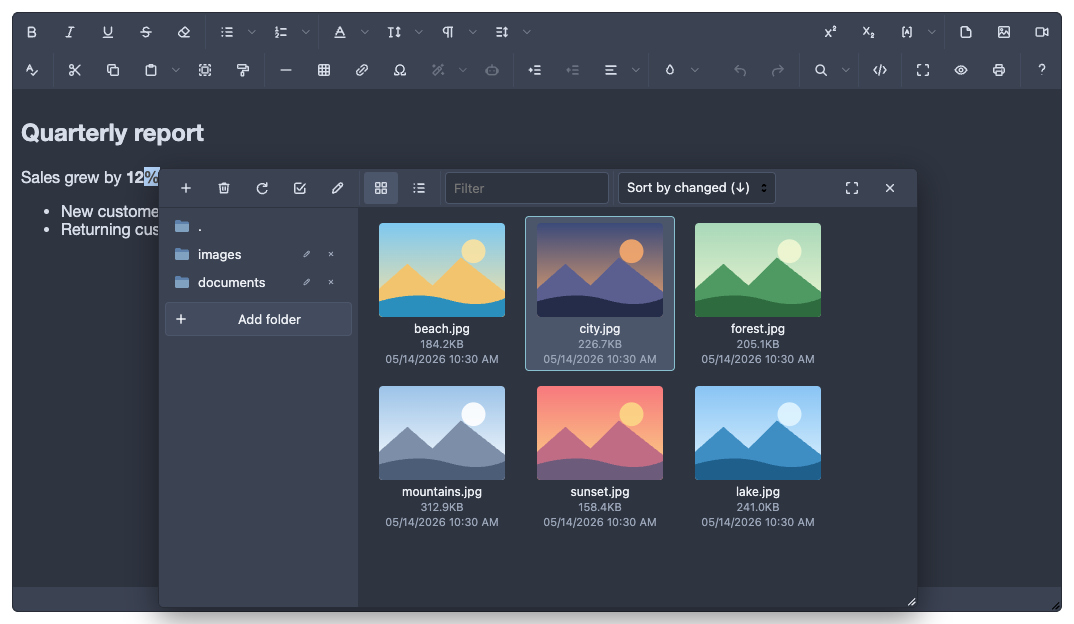
Task: Insert a table
Action: (324, 70)
